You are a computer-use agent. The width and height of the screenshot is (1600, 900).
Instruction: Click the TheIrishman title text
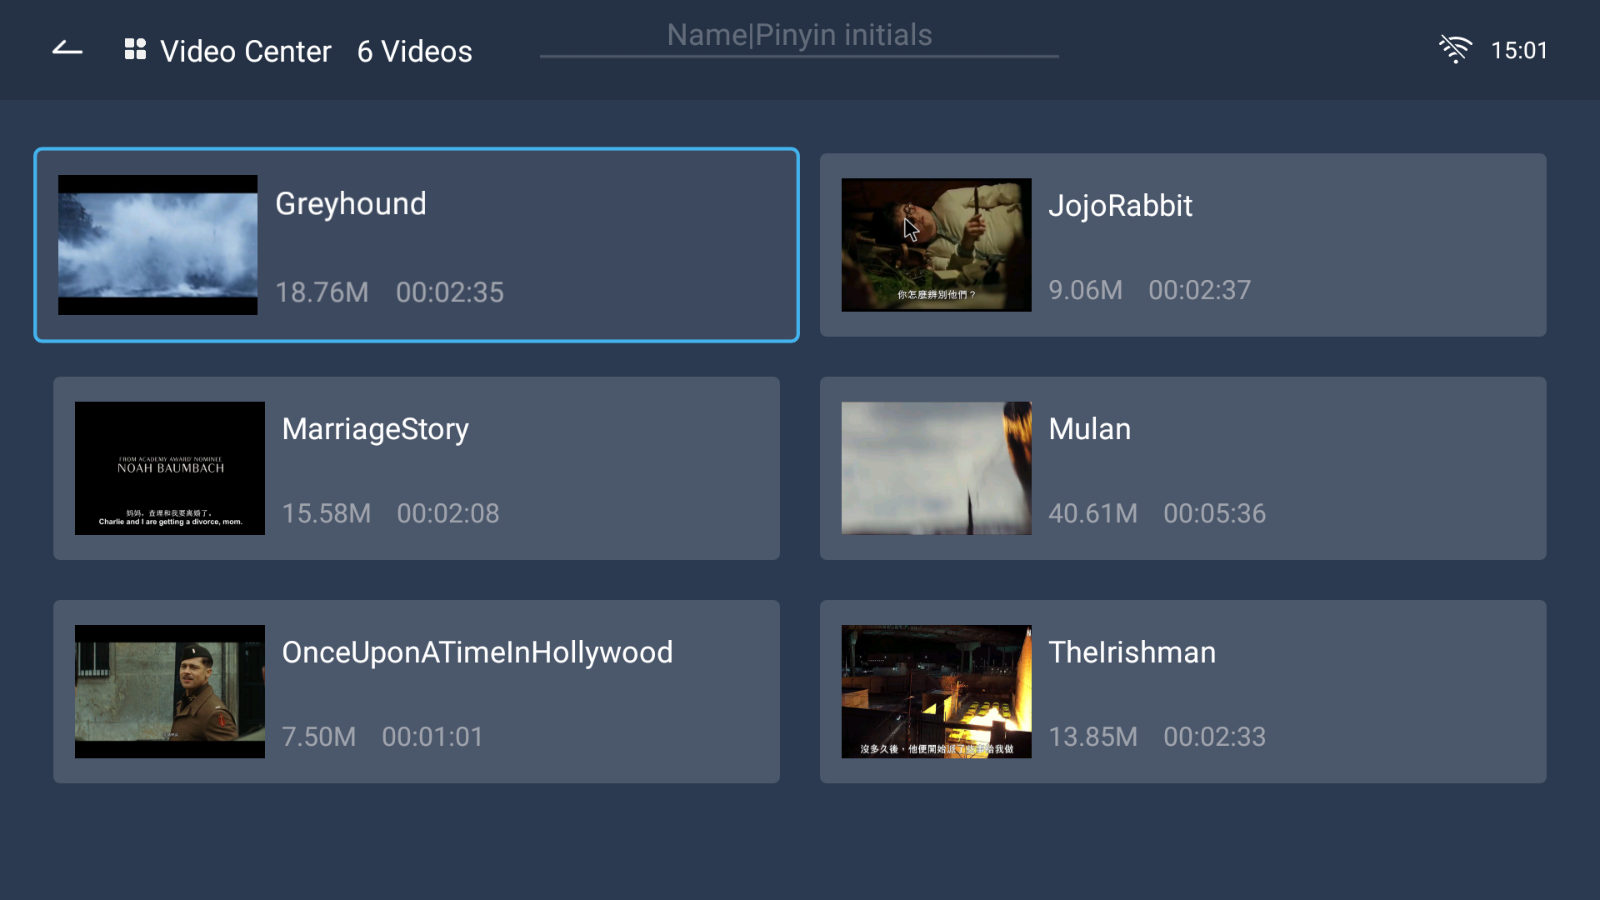pyautogui.click(x=1132, y=652)
